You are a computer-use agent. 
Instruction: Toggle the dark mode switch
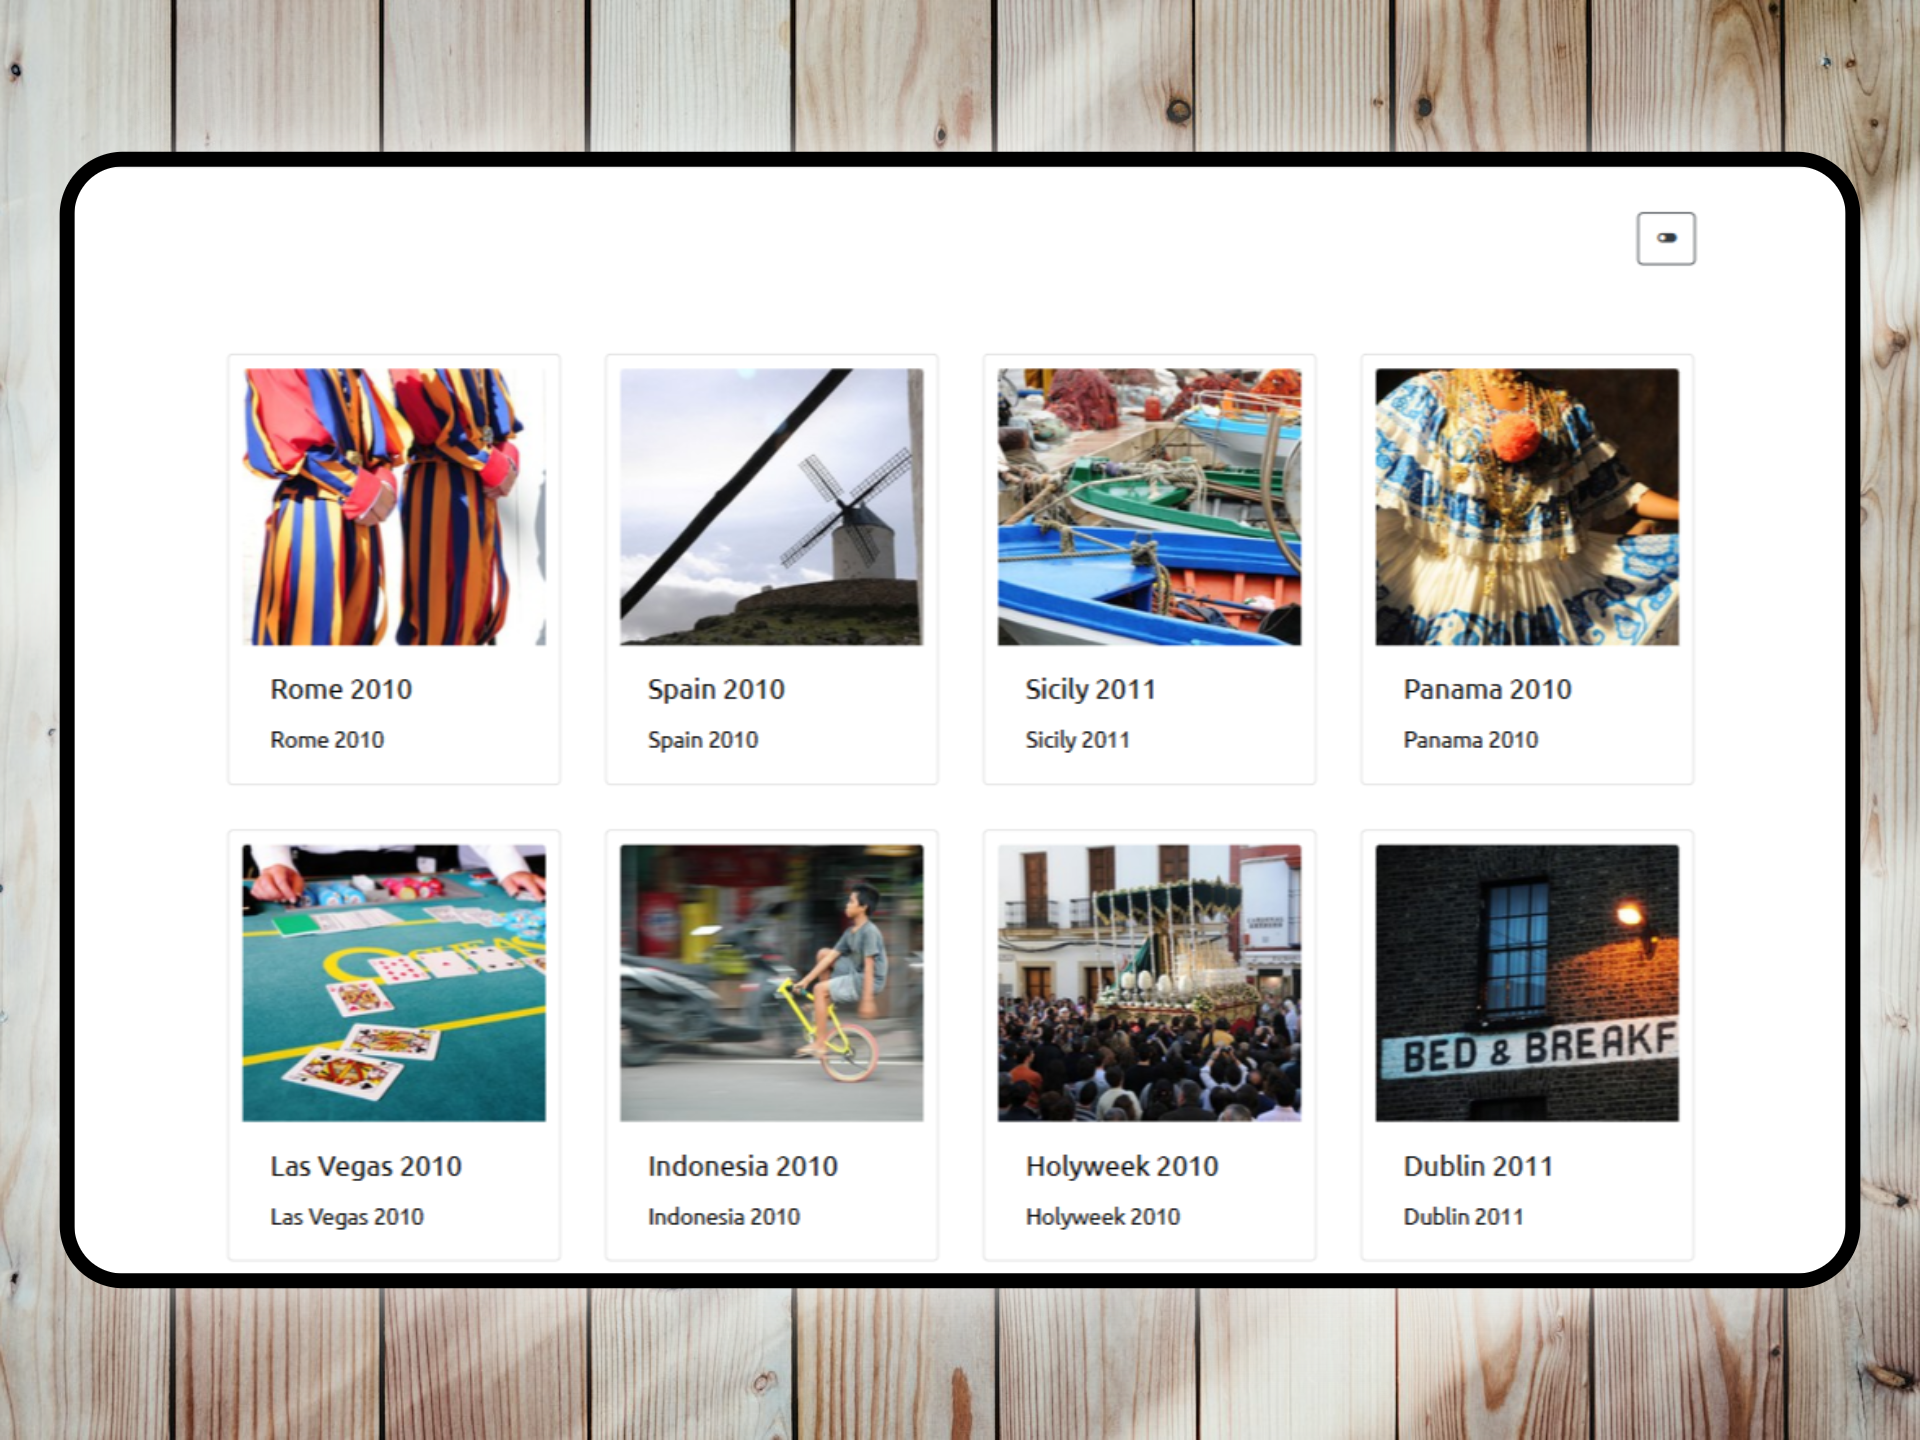pos(1666,238)
